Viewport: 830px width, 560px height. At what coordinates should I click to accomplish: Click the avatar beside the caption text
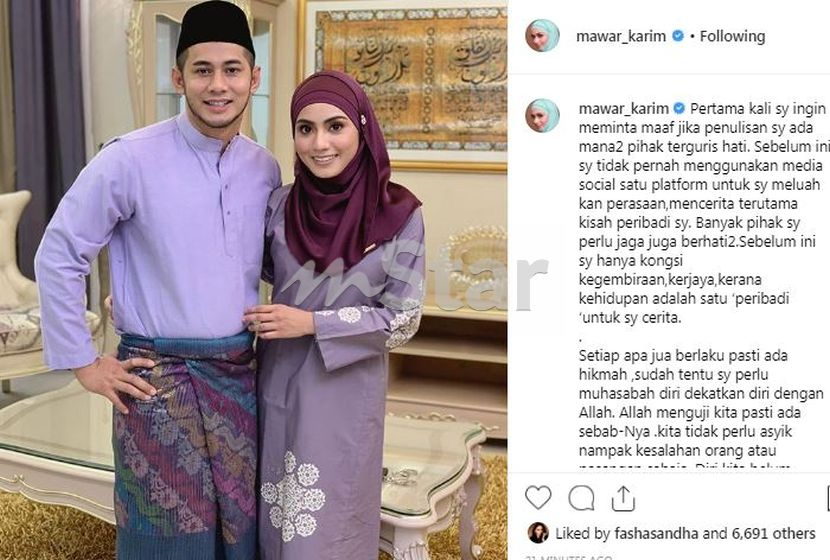coord(542,115)
